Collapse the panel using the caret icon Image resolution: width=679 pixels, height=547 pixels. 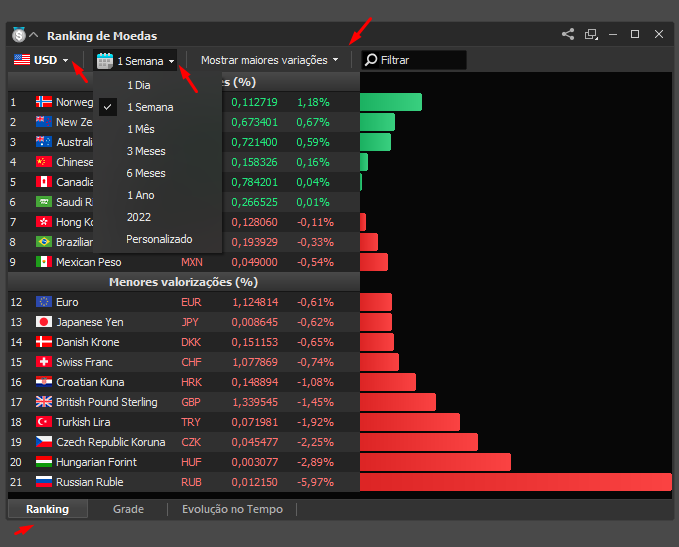pyautogui.click(x=33, y=35)
